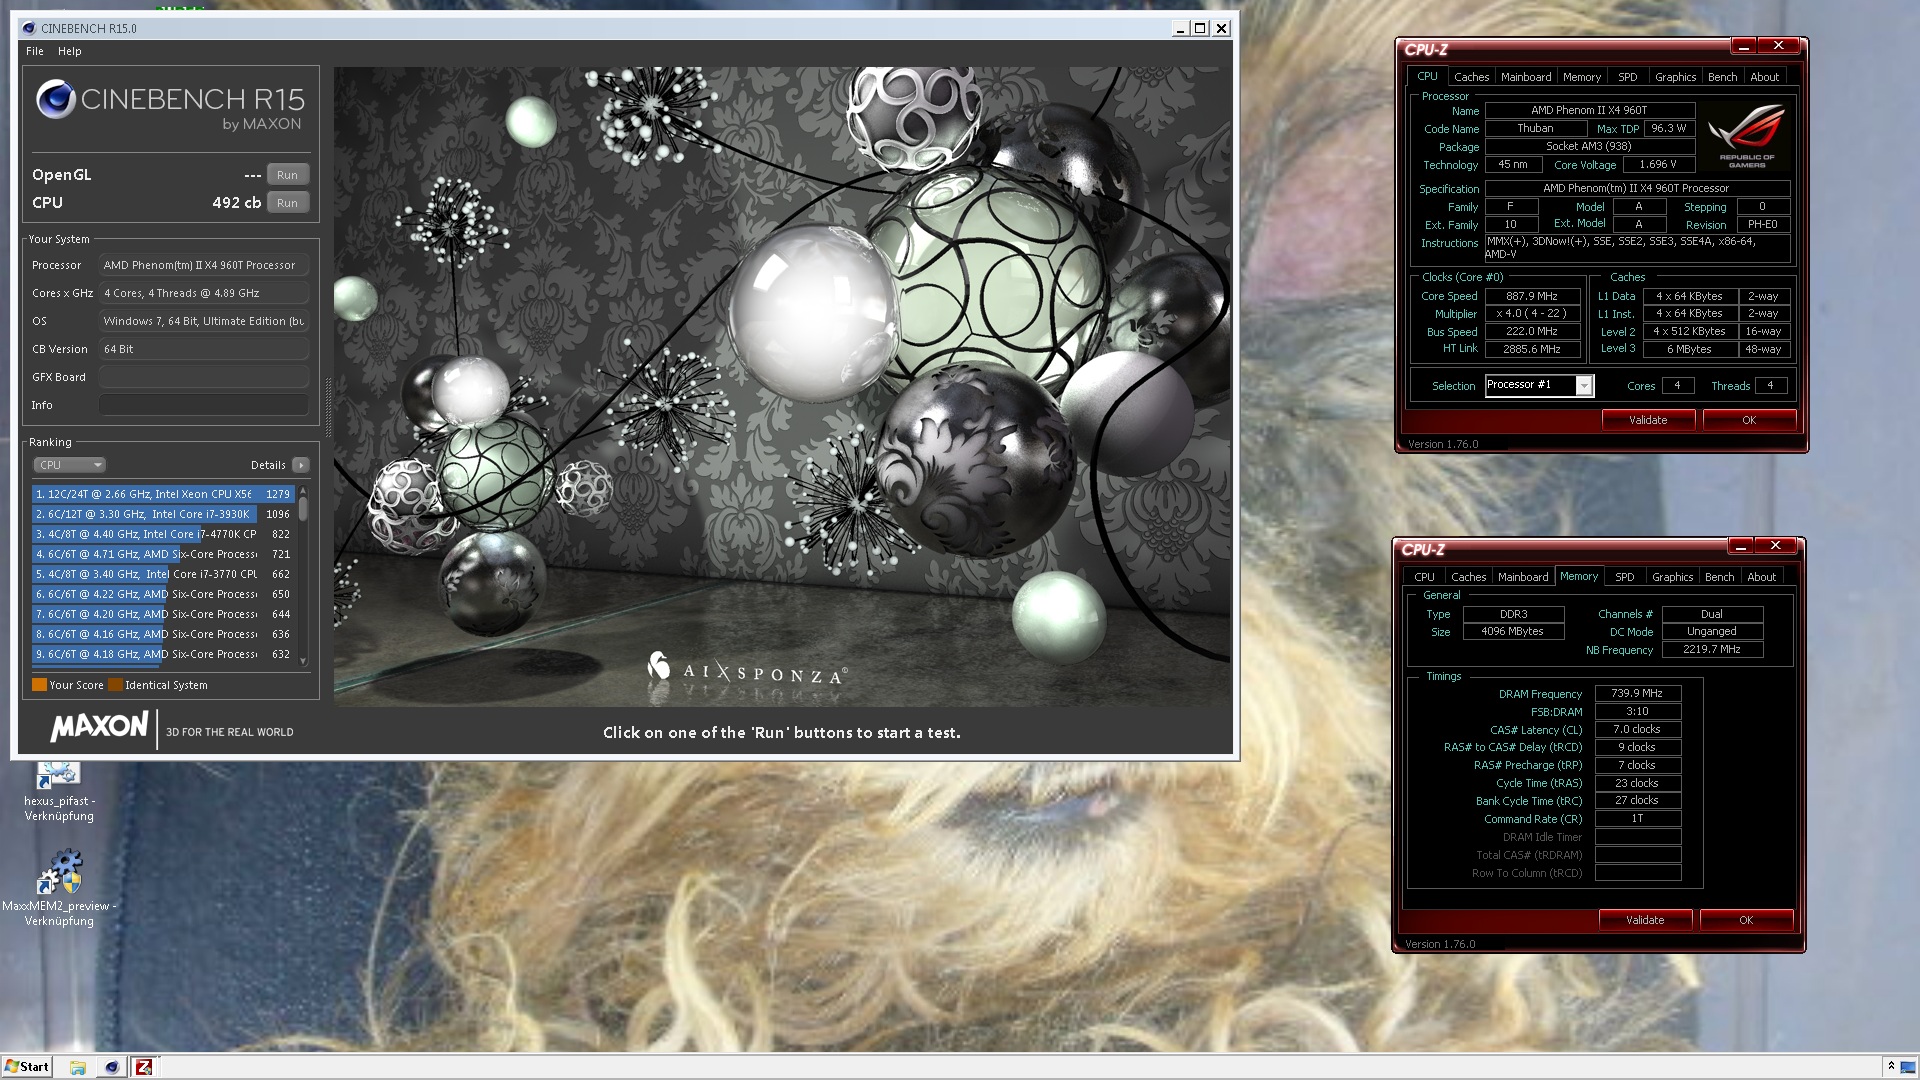This screenshot has height=1080, width=1920.
Task: Click NB Frequency value 2219.7 MHz
Action: click(1711, 650)
